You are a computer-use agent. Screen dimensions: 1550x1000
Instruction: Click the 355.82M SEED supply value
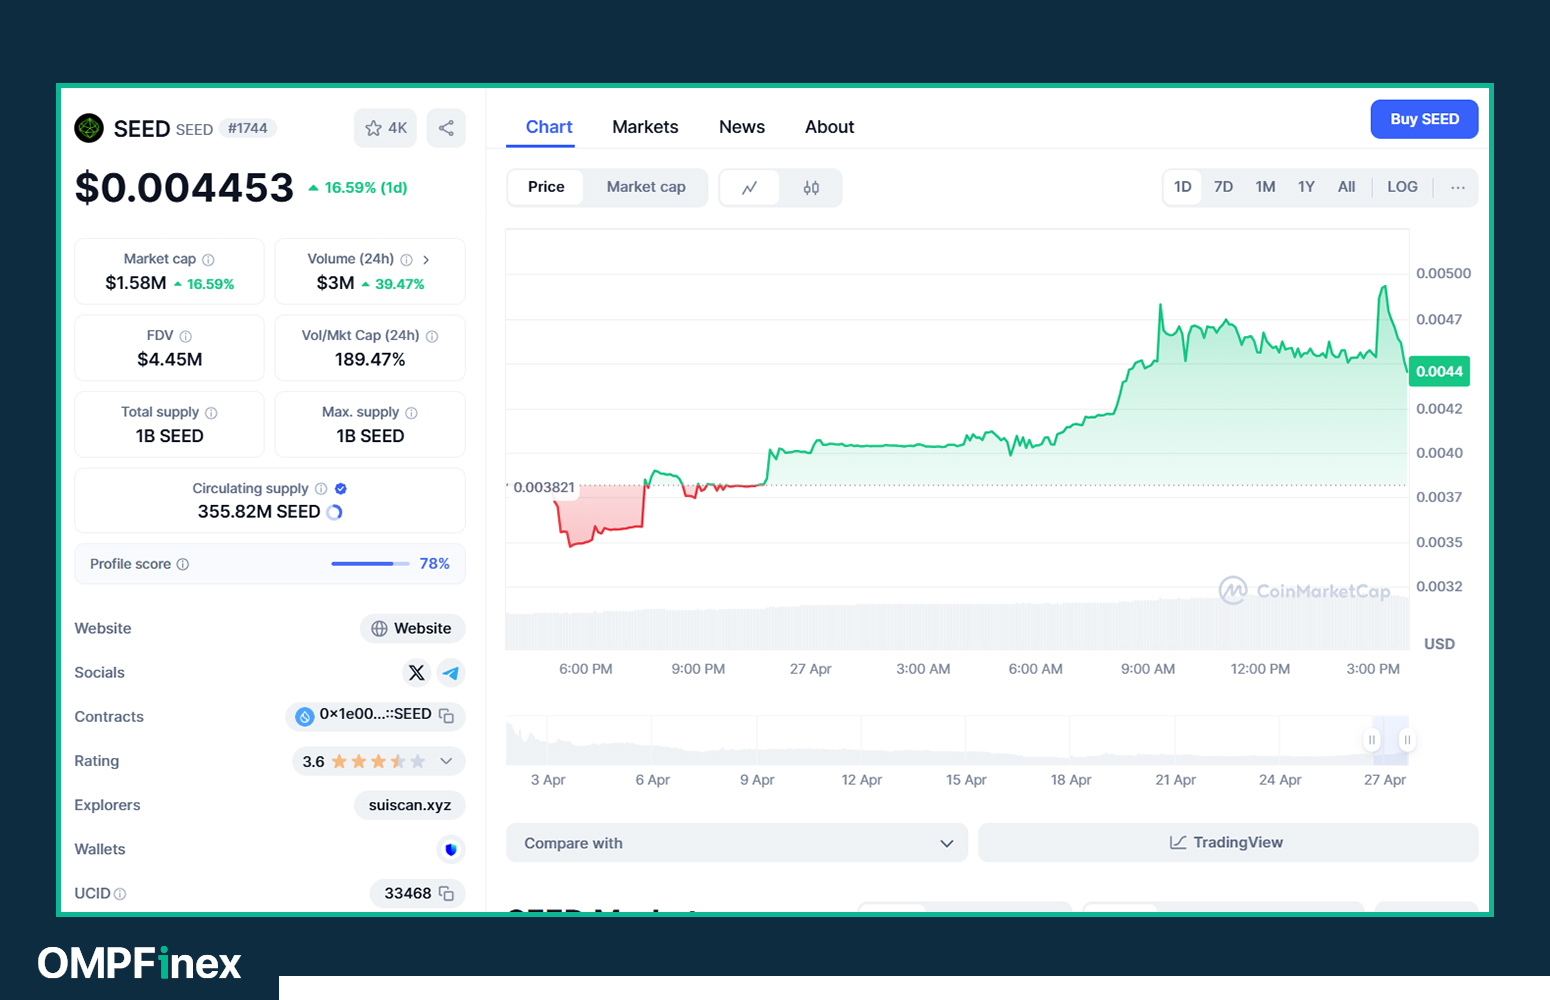click(259, 512)
